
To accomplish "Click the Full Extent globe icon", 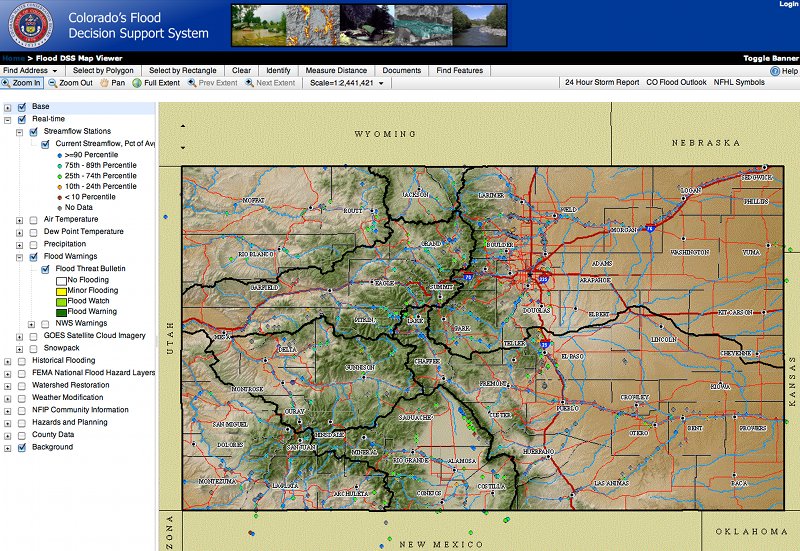I will pyautogui.click(x=156, y=83).
